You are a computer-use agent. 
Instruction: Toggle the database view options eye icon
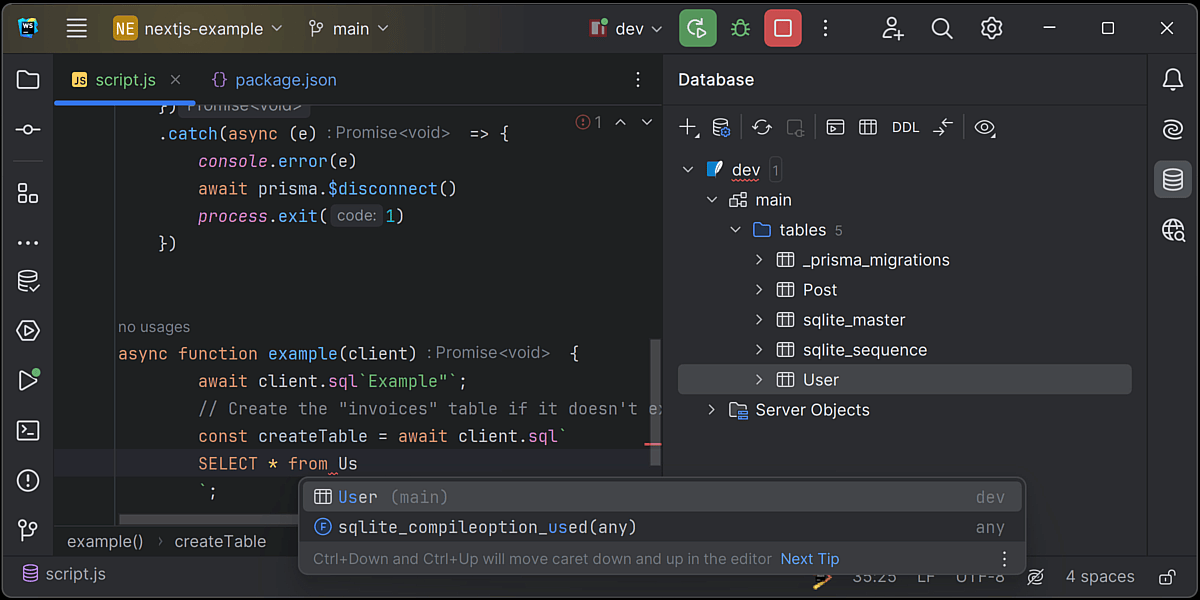[x=985, y=127]
